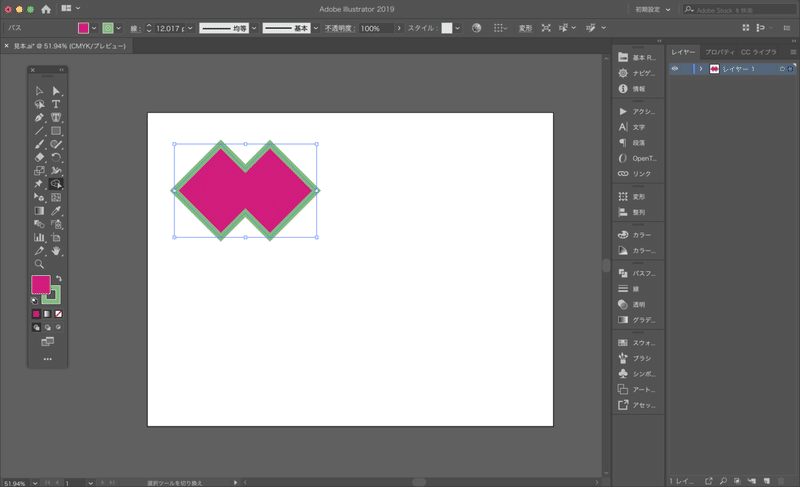This screenshot has height=487, width=800.
Task: Set the fill to None in toolbox
Action: coord(57,314)
